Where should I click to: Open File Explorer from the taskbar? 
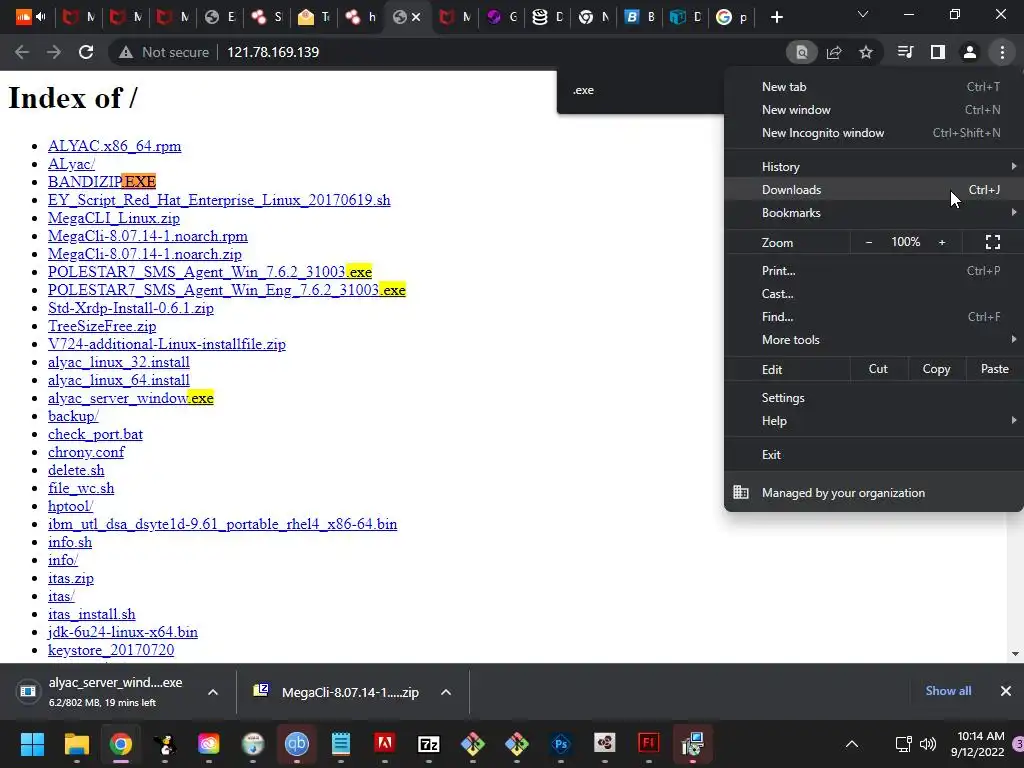click(x=76, y=744)
